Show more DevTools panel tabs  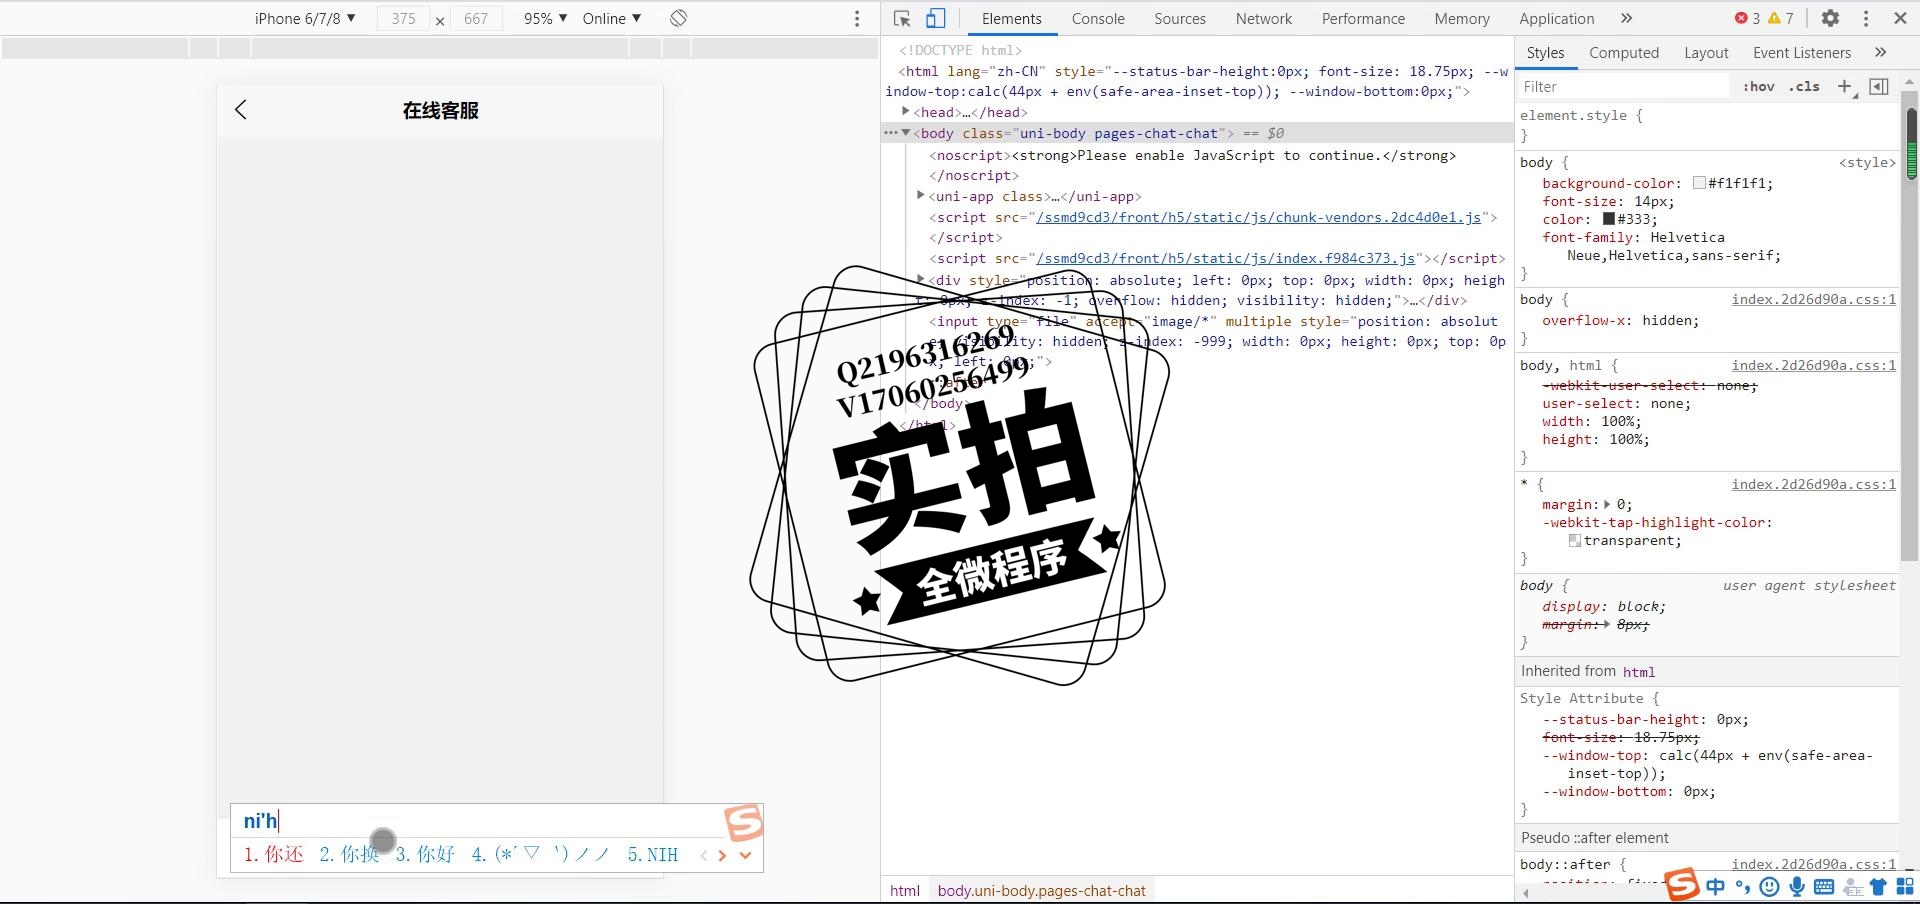[1626, 18]
